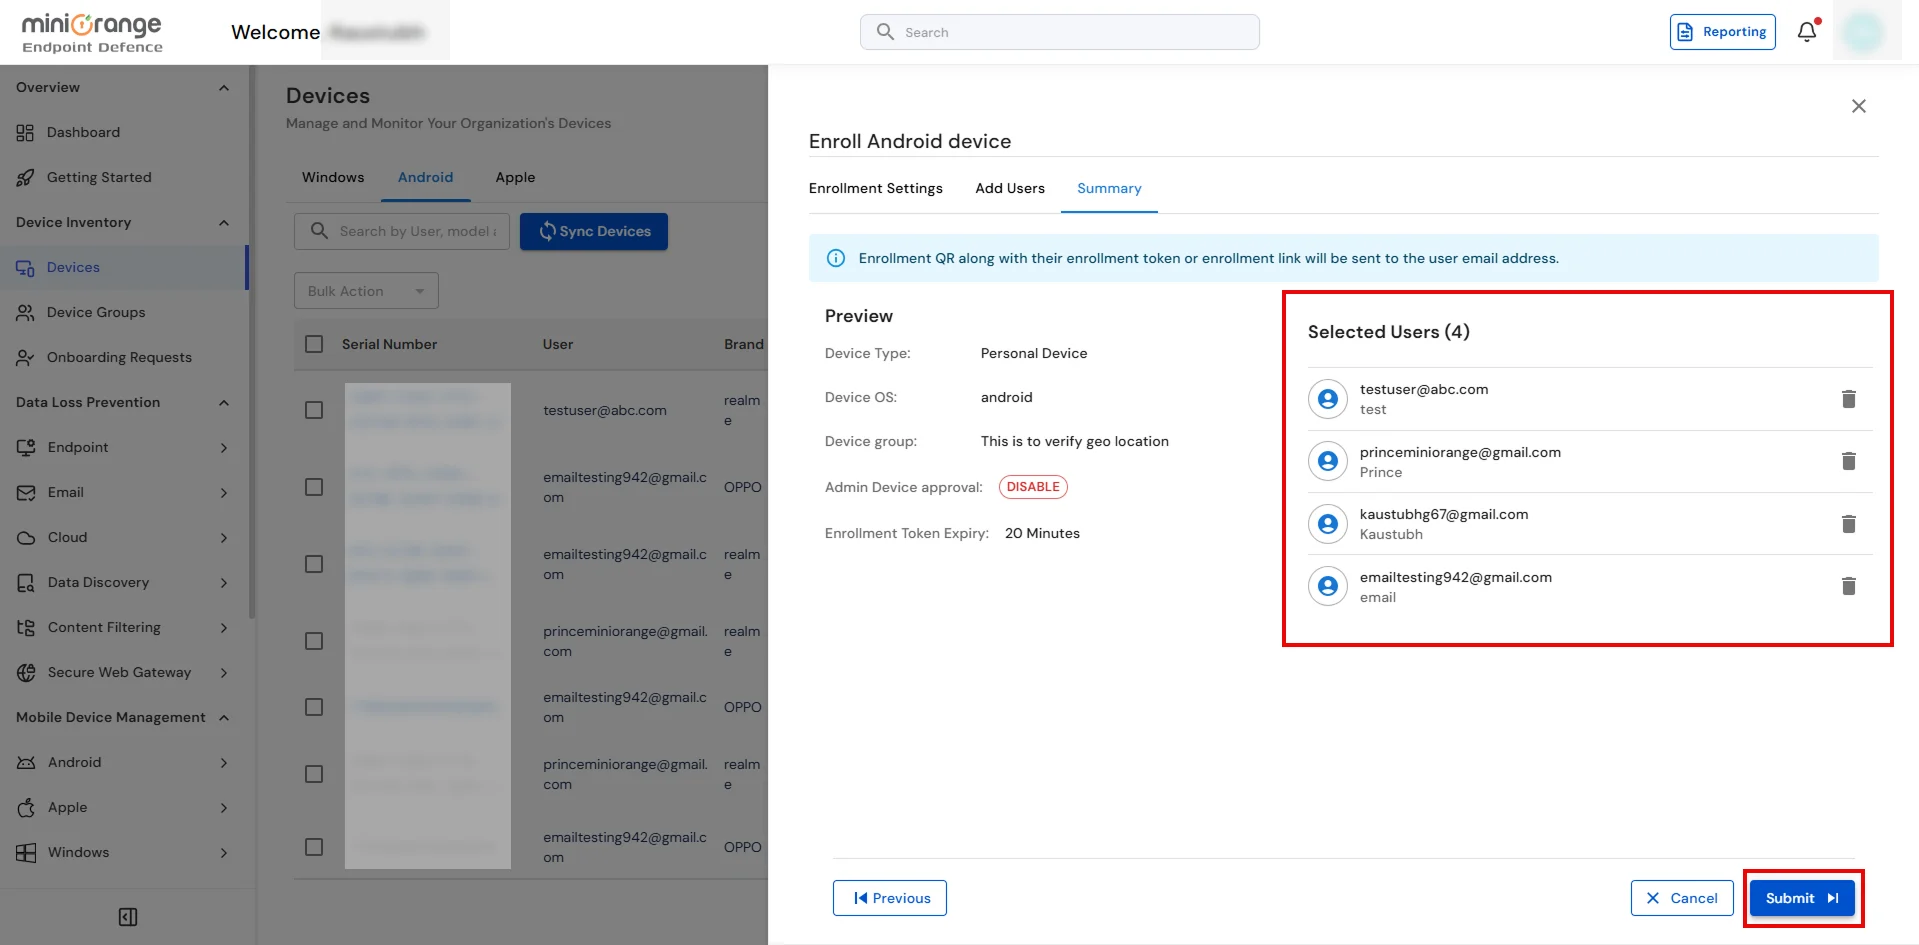Screen dimensions: 1919x945
Task: Click the User column header
Action: point(558,344)
